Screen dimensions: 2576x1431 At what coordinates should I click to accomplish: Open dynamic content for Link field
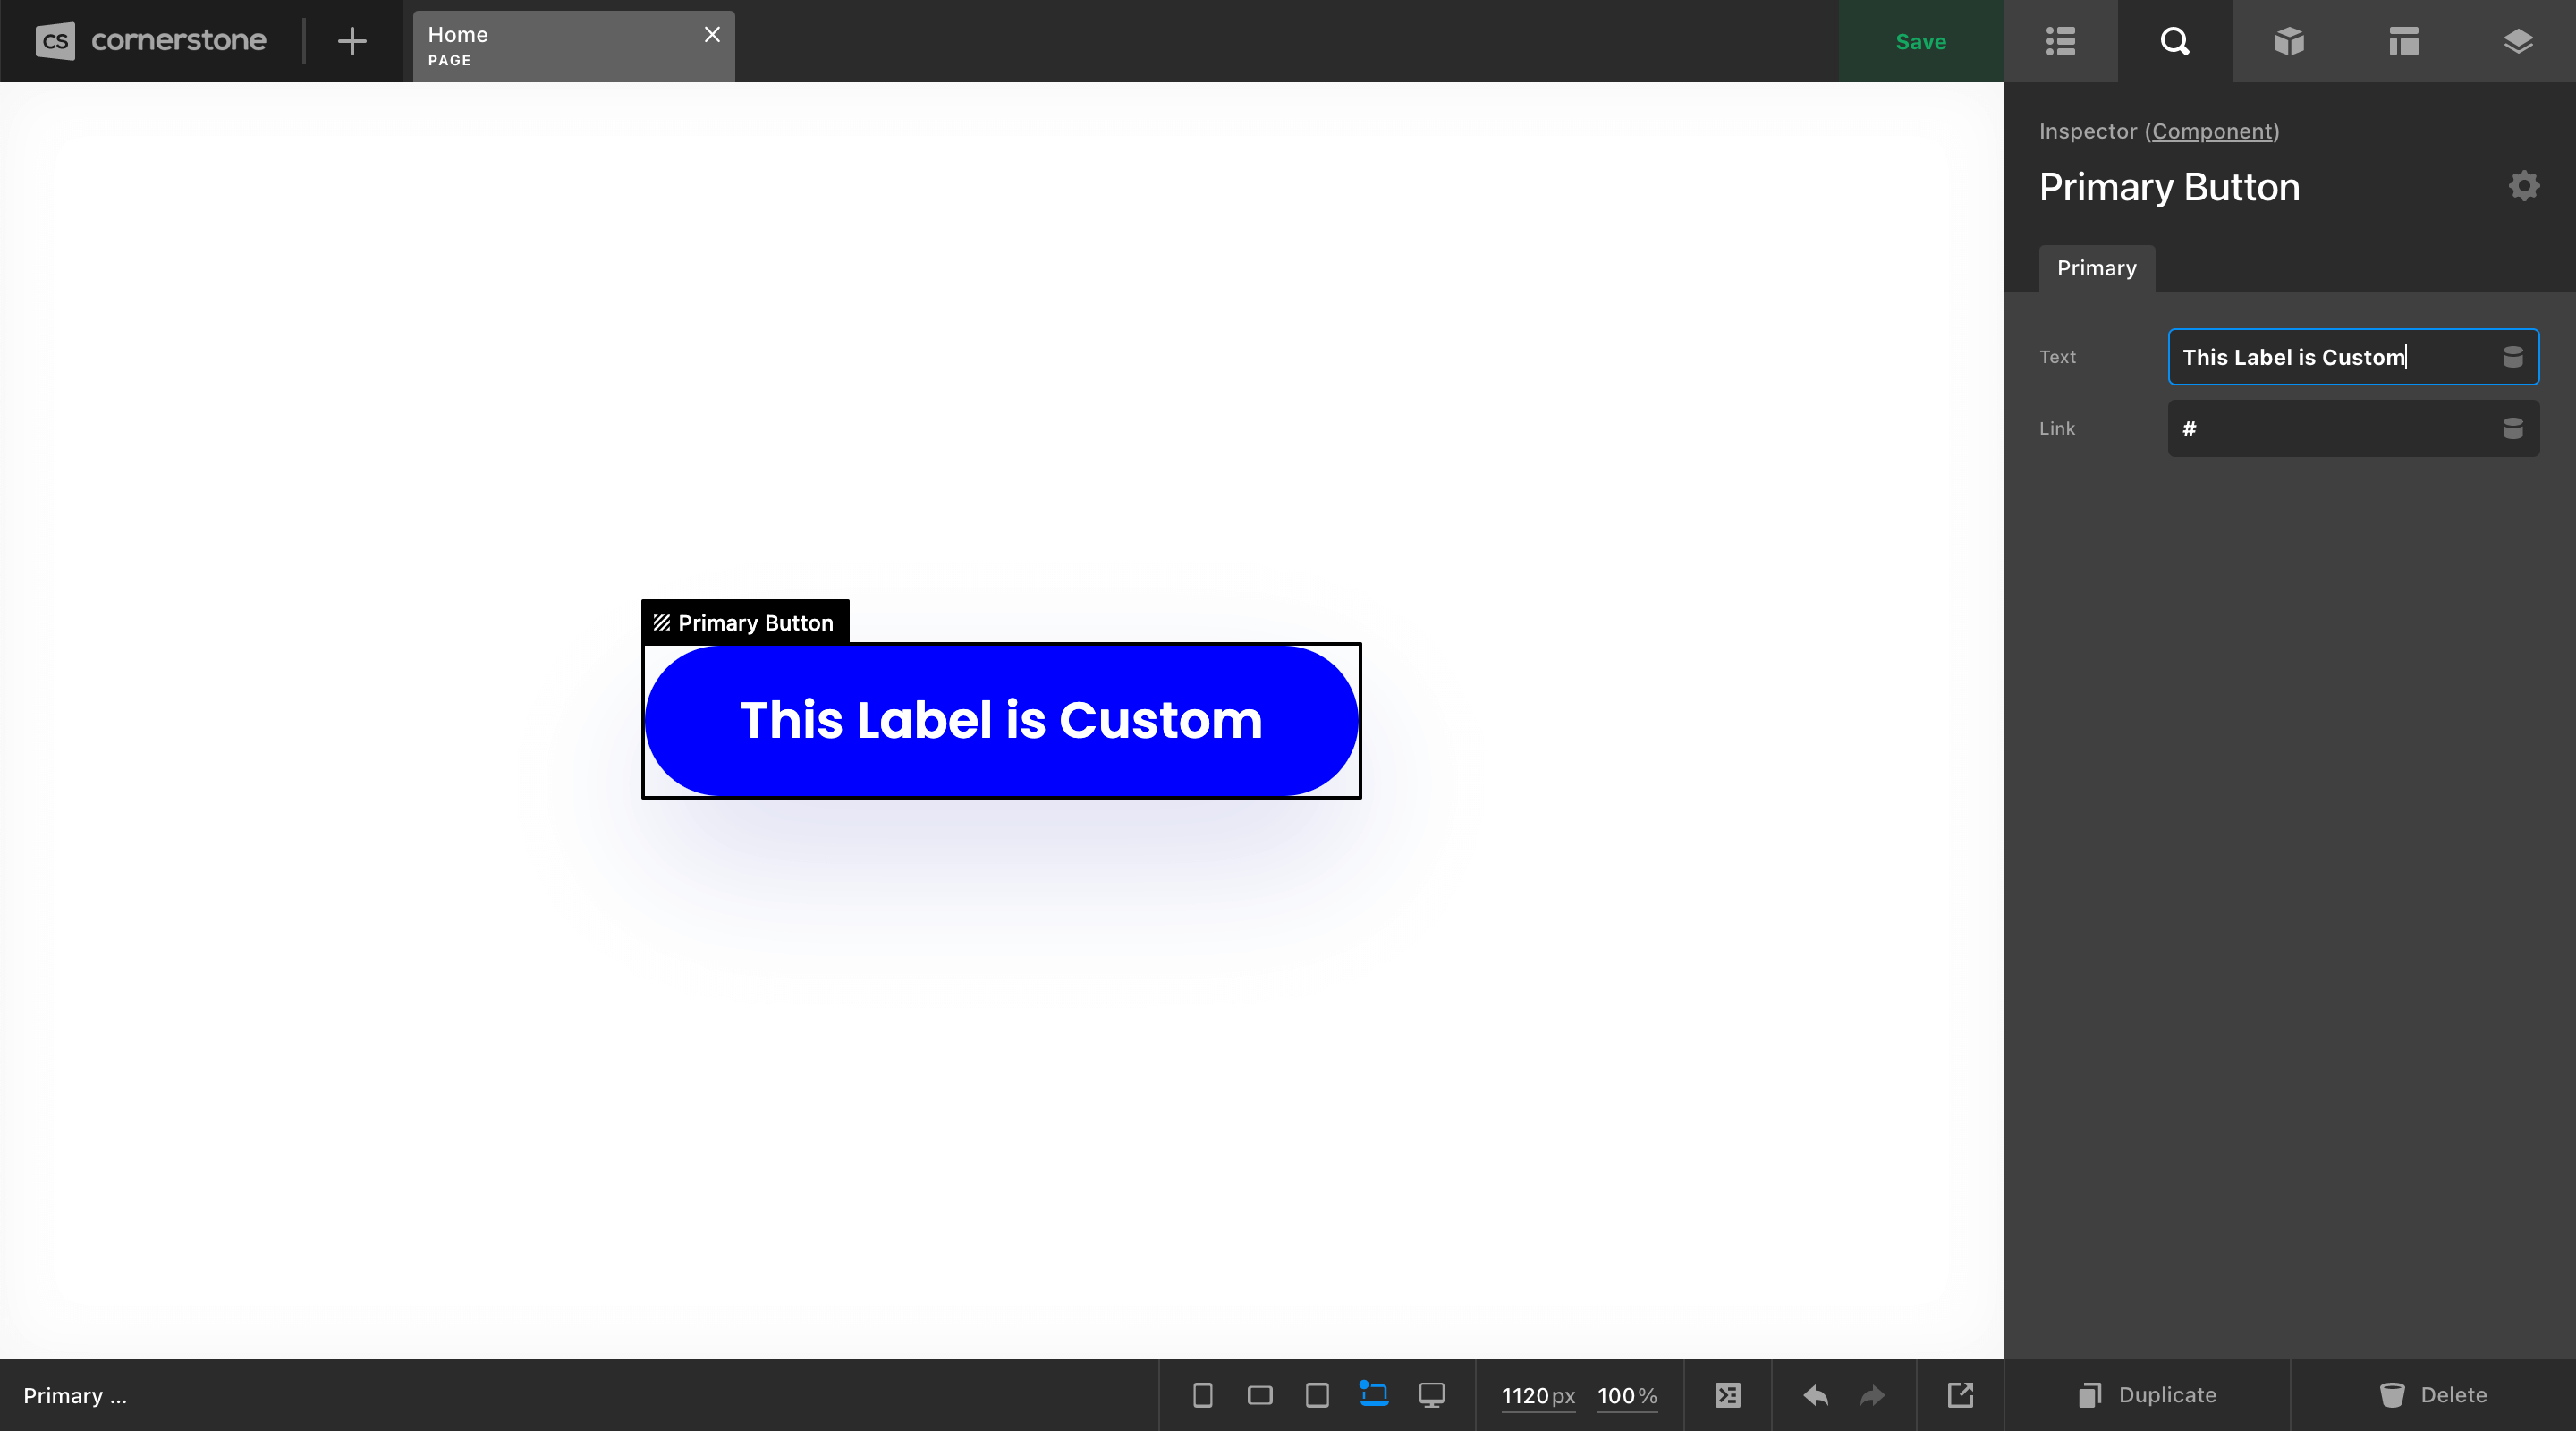[x=2512, y=429]
